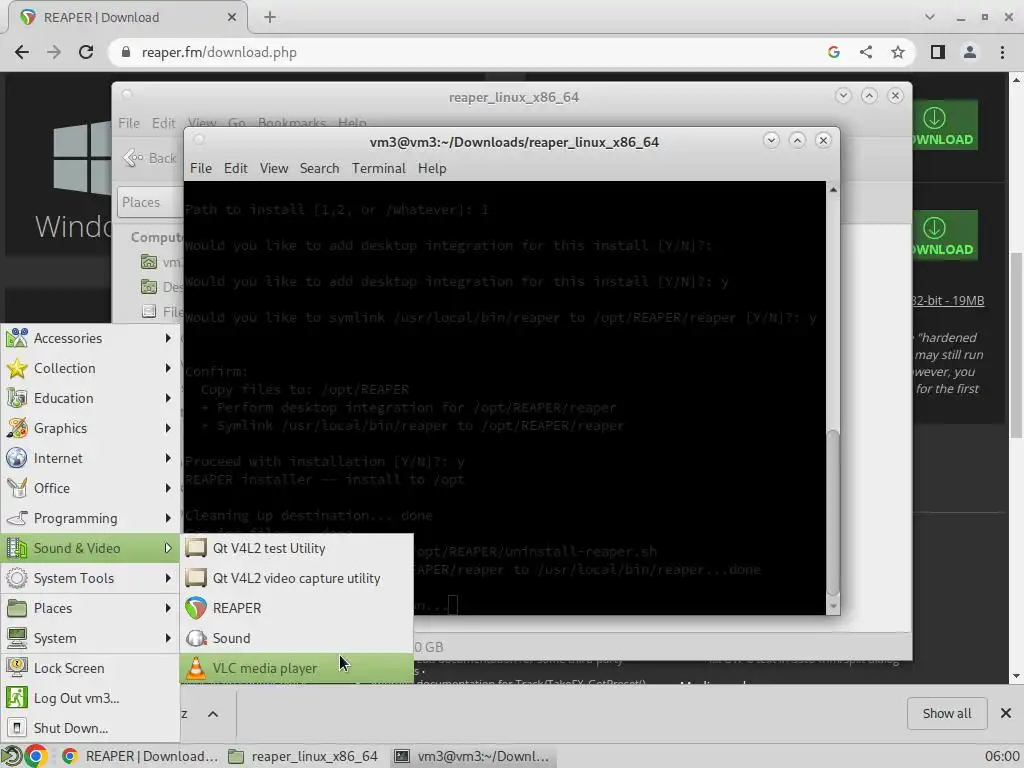
Task: Expand the Collection category
Action: pyautogui.click(x=90, y=368)
